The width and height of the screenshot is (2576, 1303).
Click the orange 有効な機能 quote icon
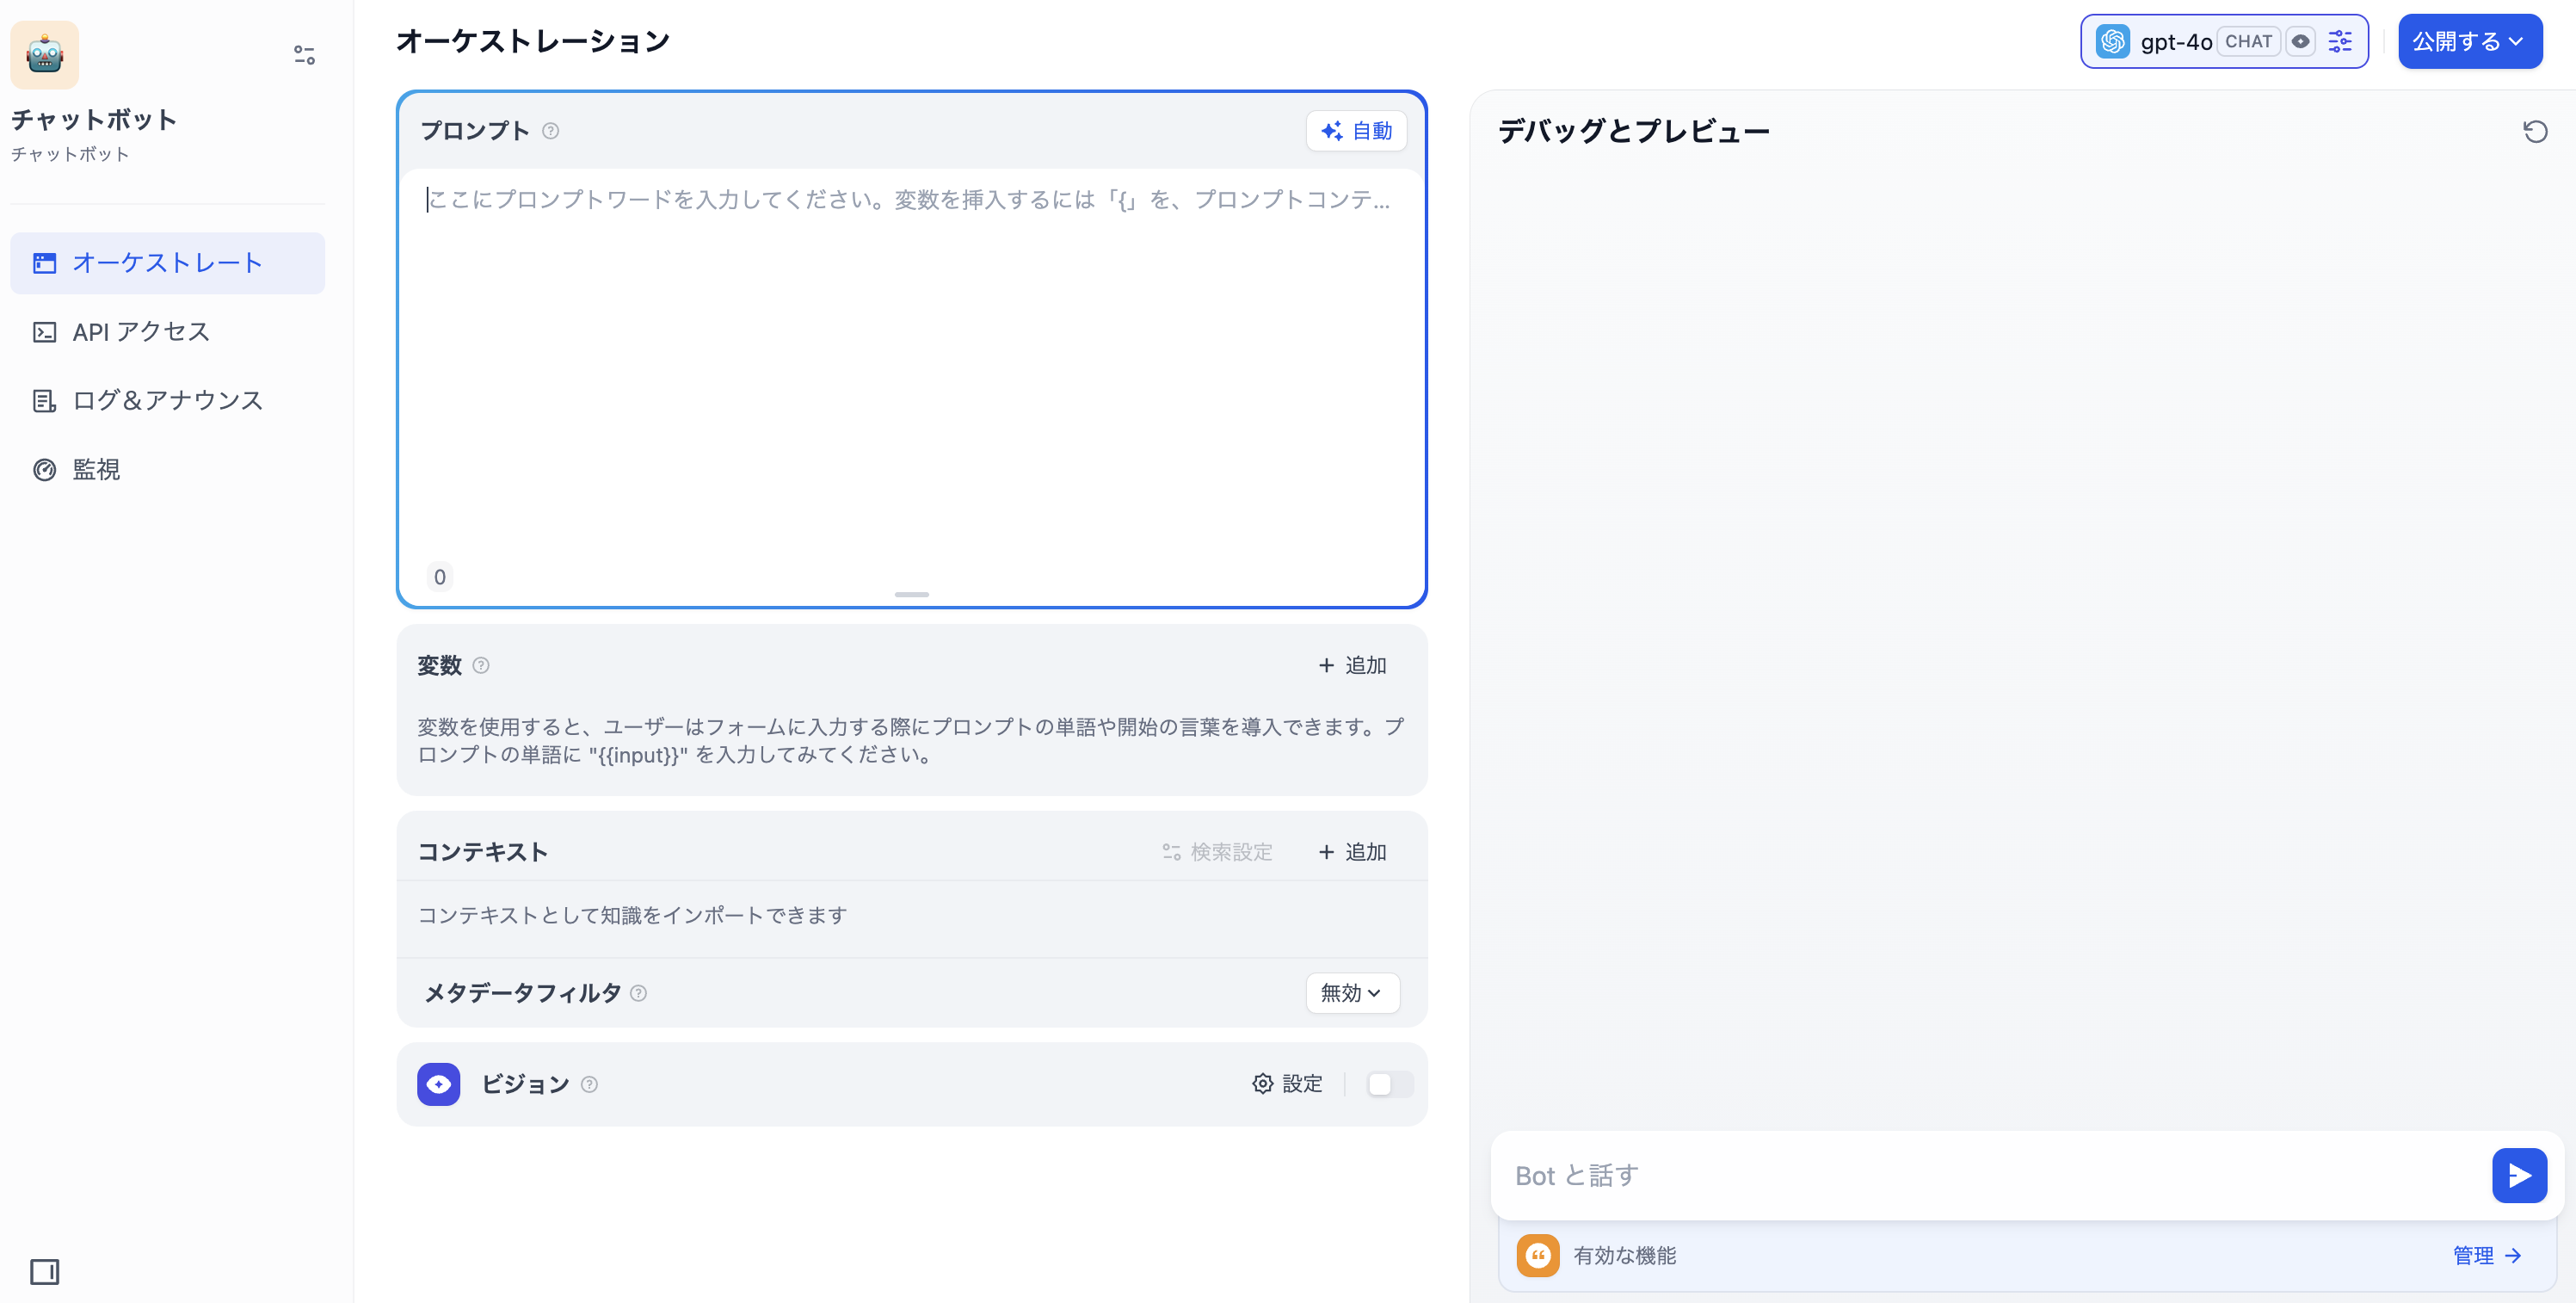coord(1537,1255)
